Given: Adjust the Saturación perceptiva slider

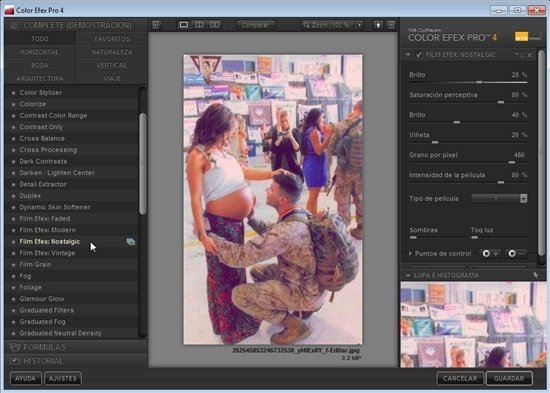Looking at the screenshot, I should click(x=501, y=102).
